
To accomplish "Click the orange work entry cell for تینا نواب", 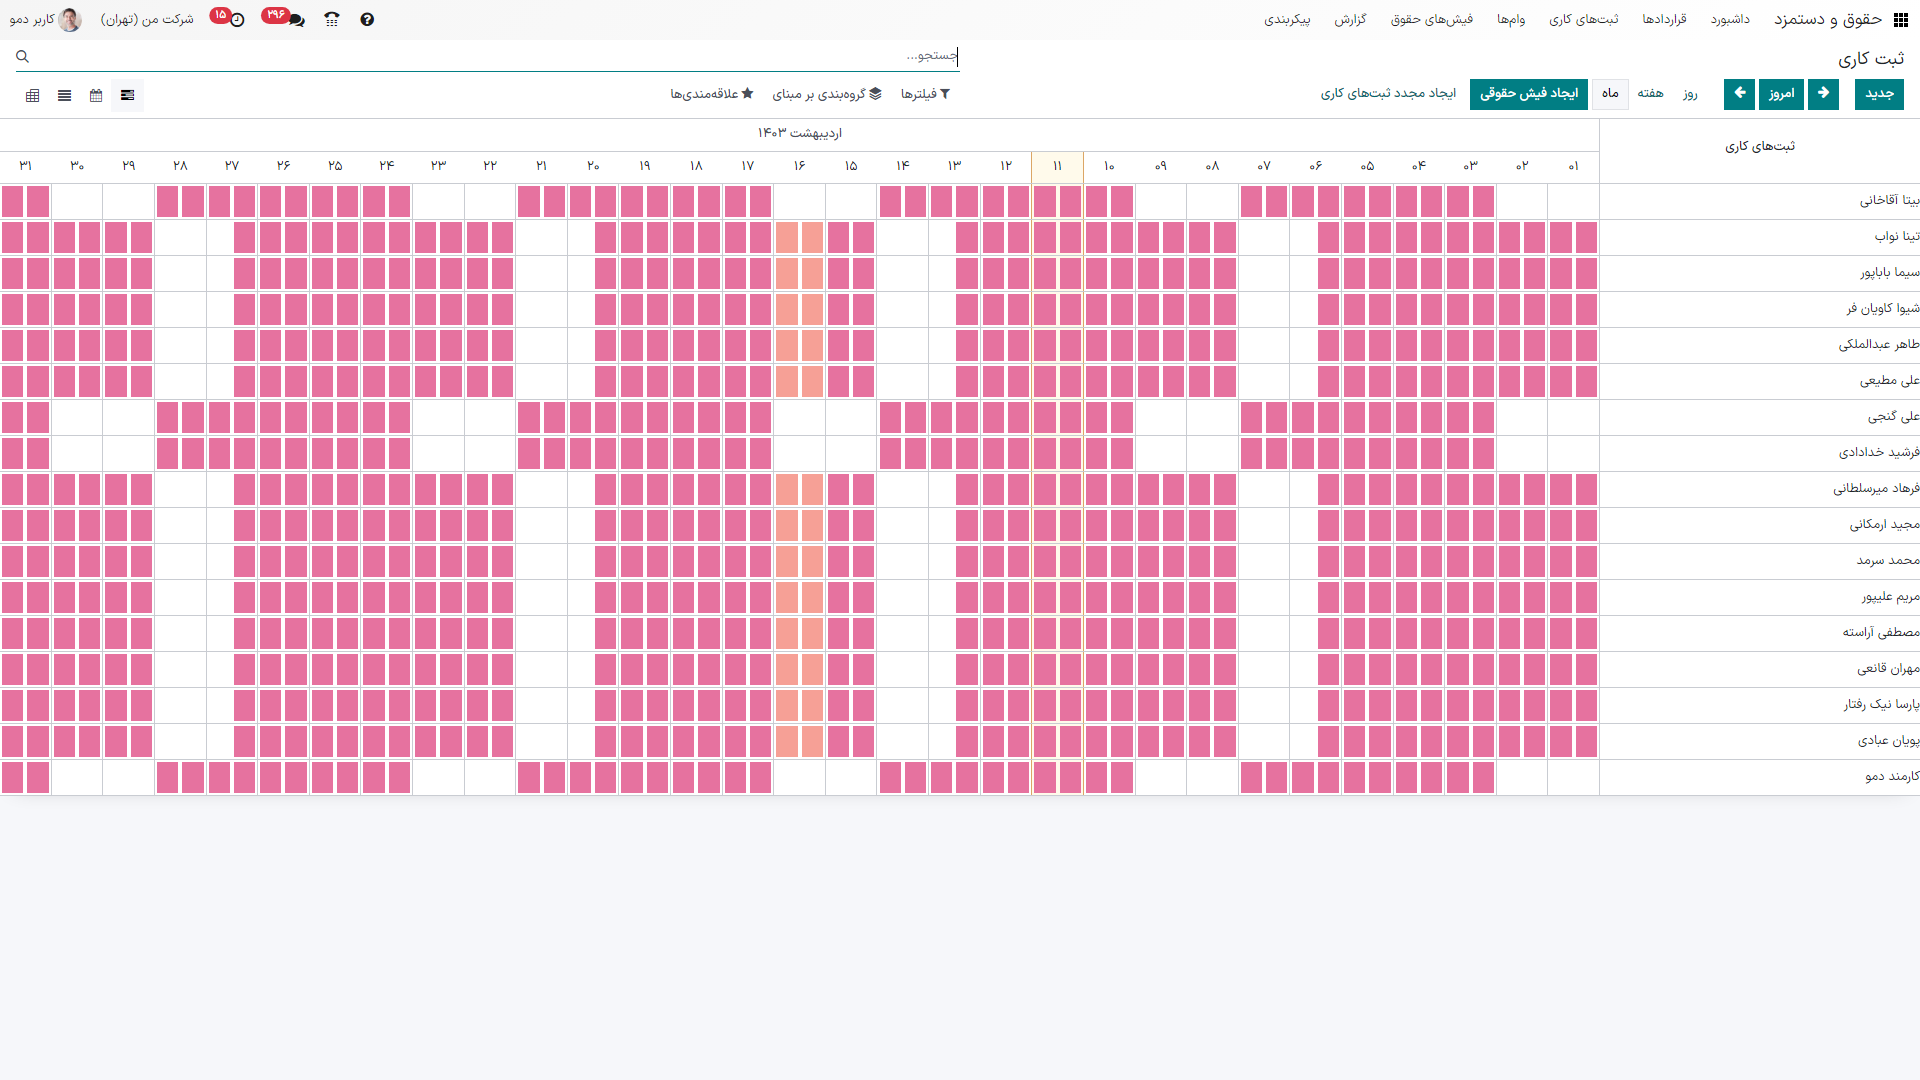I will 787,238.
